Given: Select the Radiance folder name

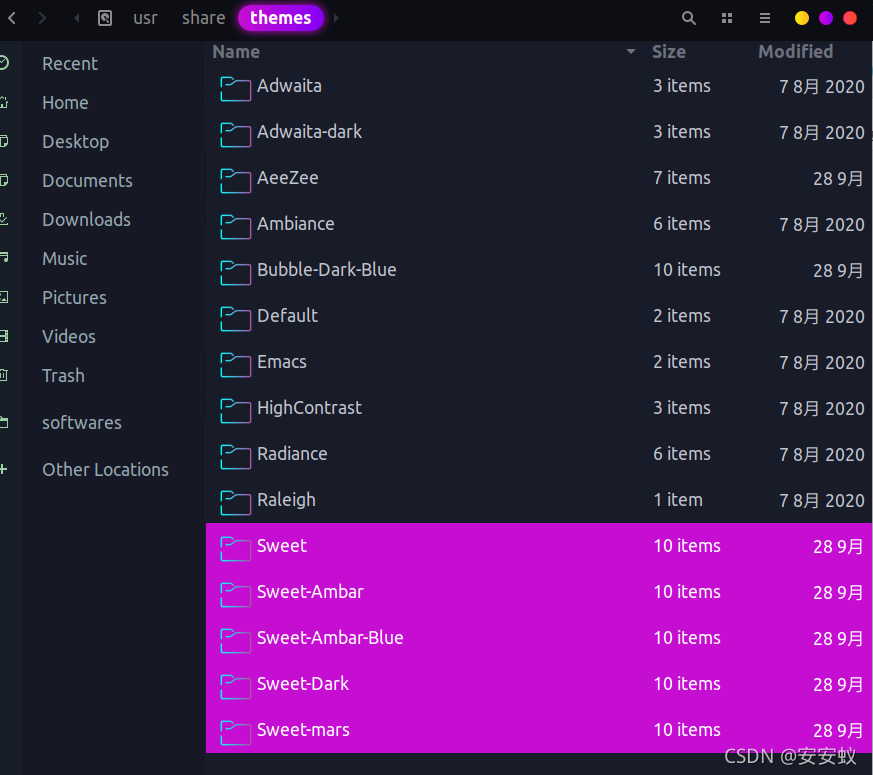Looking at the screenshot, I should (x=292, y=454).
